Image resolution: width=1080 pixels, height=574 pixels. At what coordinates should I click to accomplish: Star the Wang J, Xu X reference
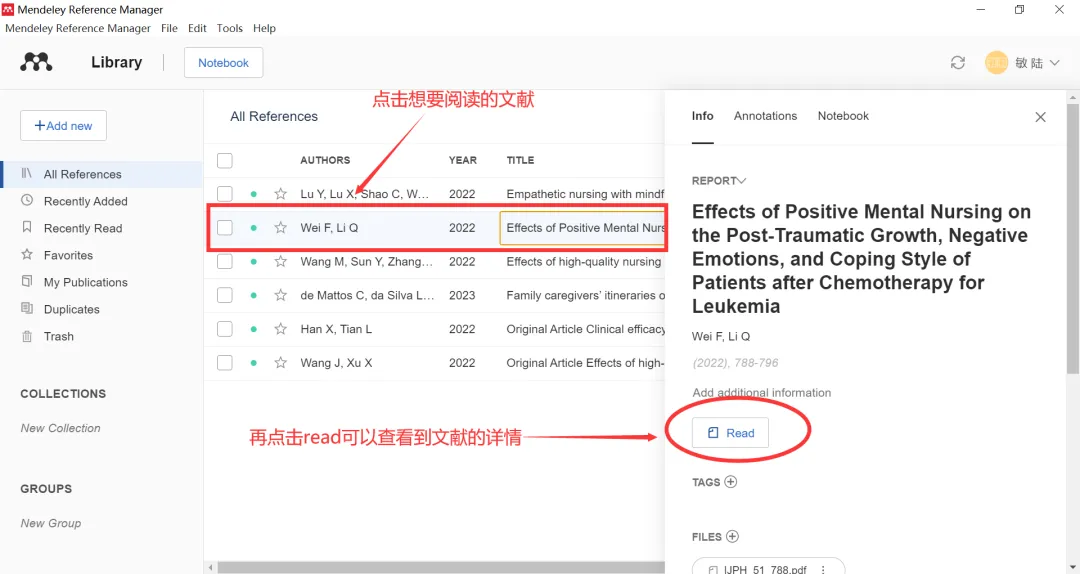click(280, 362)
